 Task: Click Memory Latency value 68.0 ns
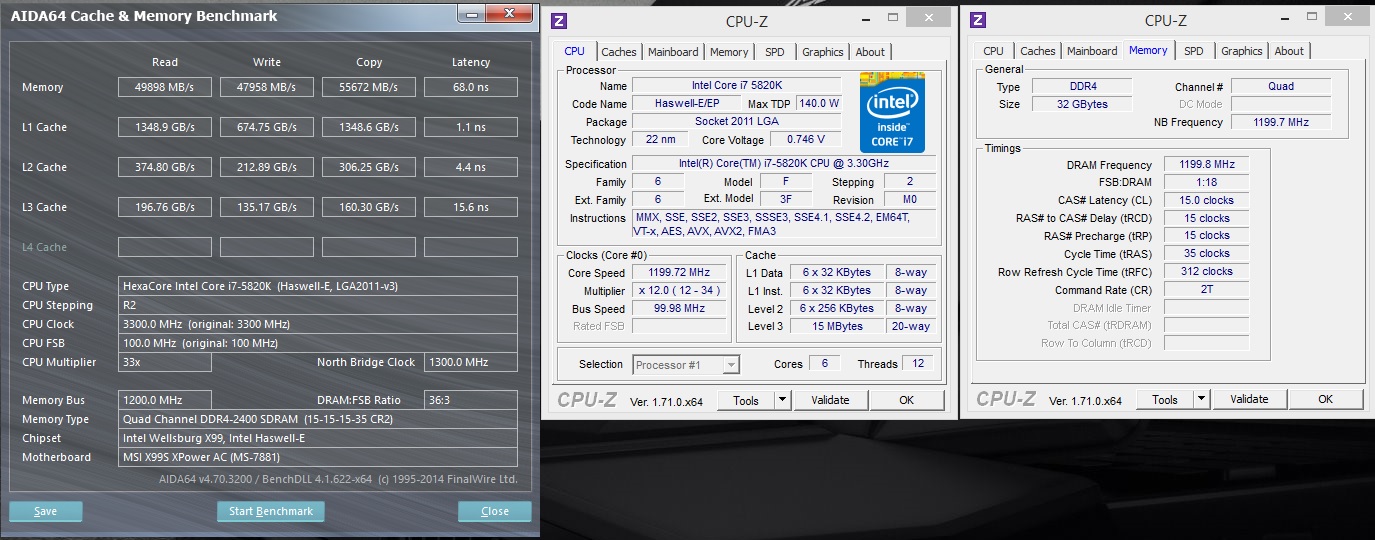[471, 87]
